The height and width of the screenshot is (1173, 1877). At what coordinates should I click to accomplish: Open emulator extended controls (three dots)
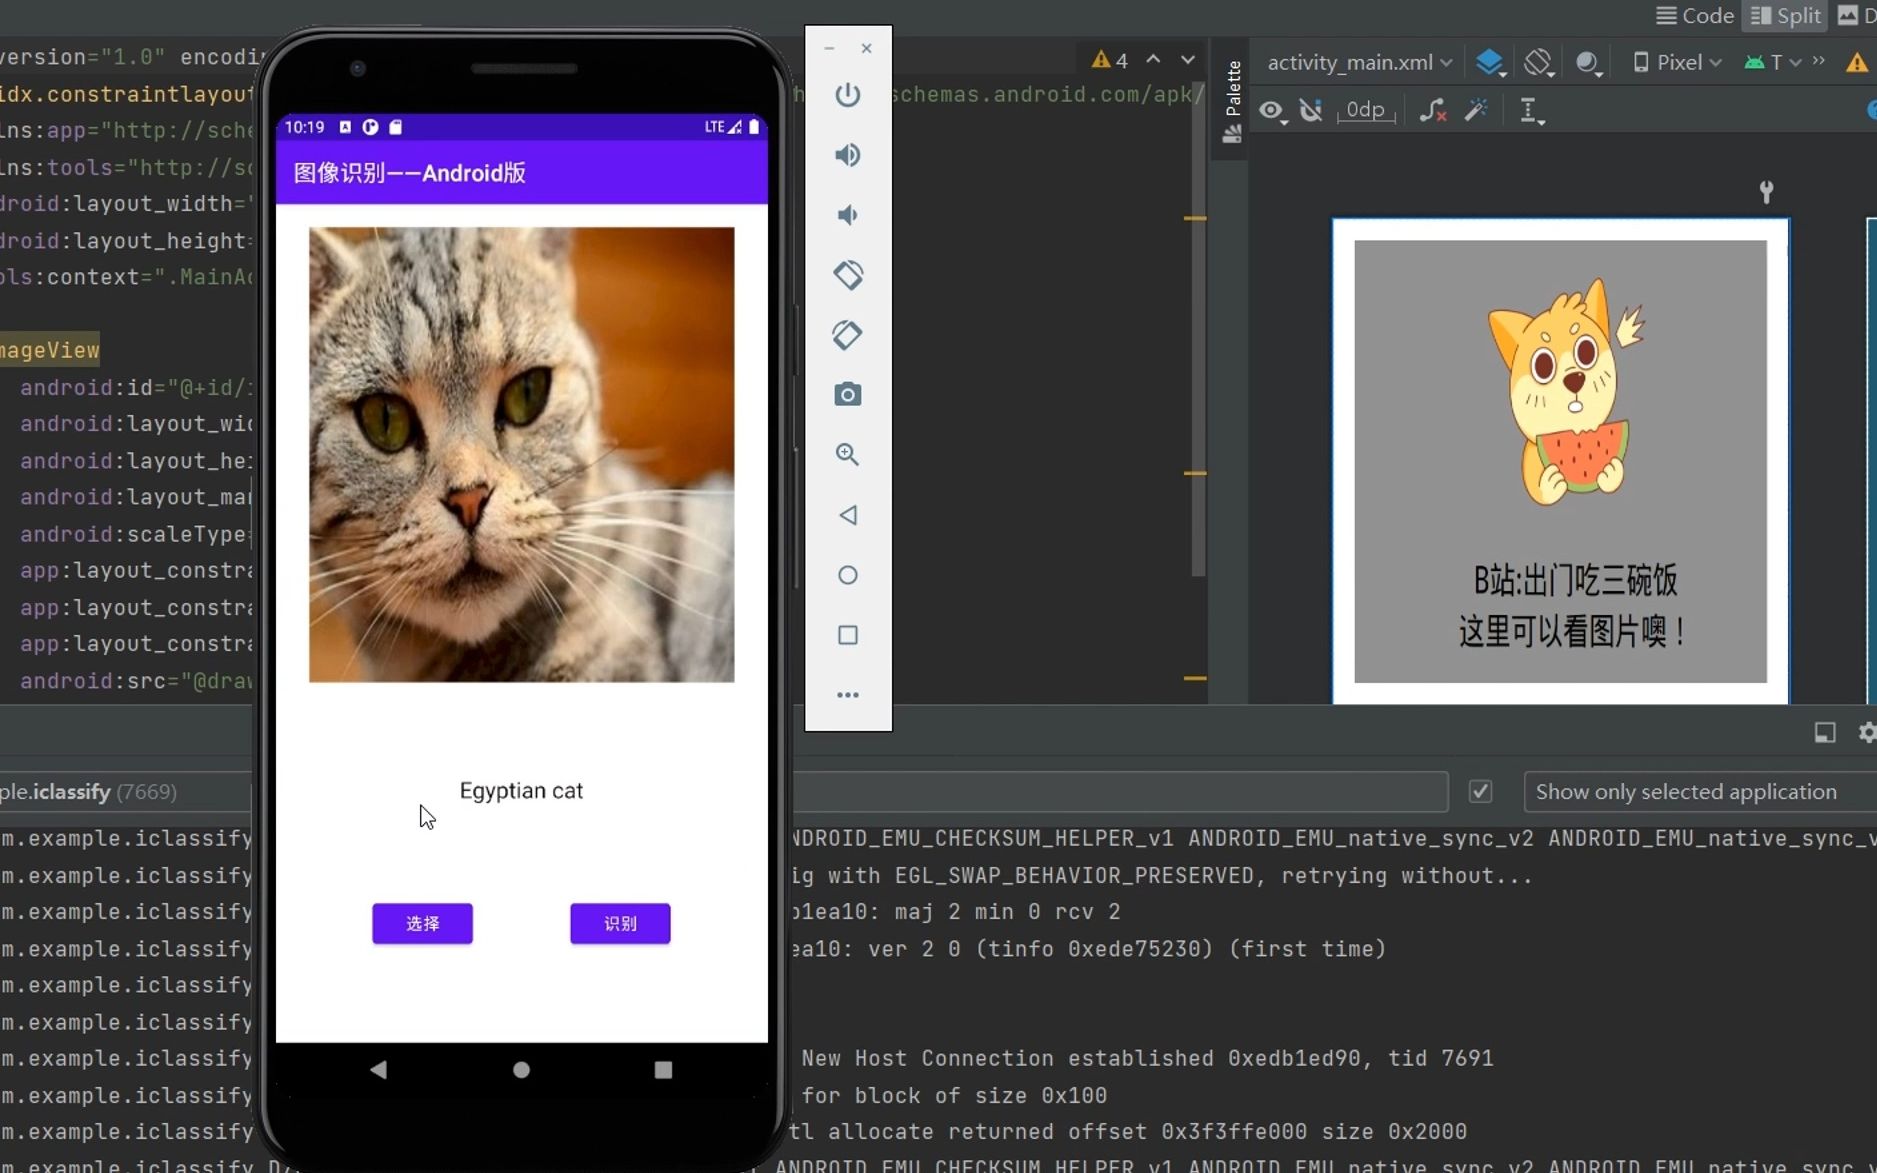pyautogui.click(x=847, y=695)
